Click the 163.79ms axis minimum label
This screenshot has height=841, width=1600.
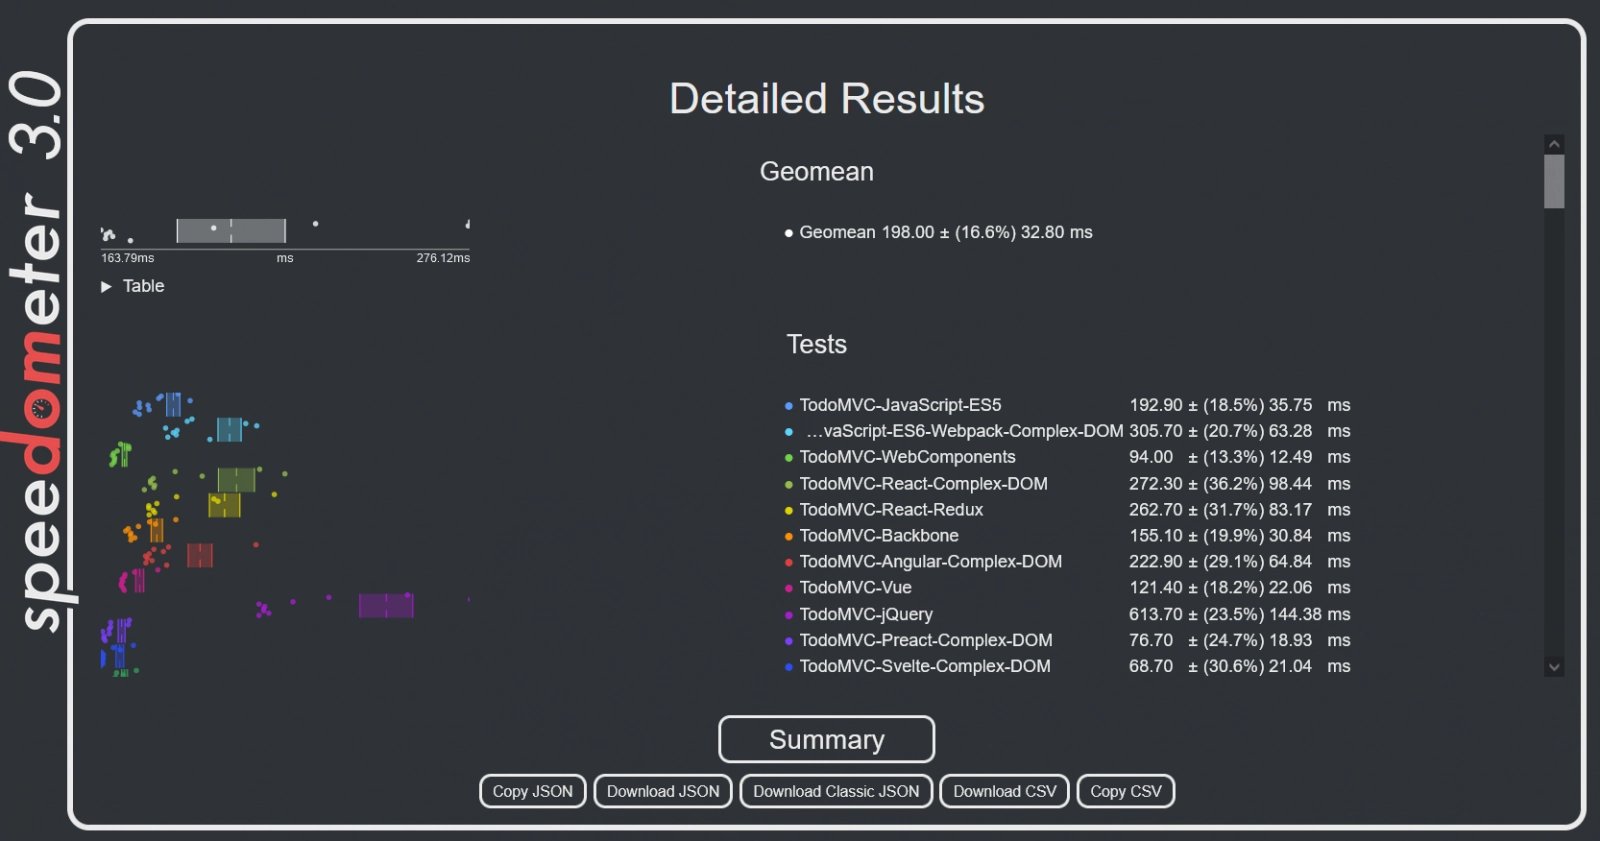point(127,258)
